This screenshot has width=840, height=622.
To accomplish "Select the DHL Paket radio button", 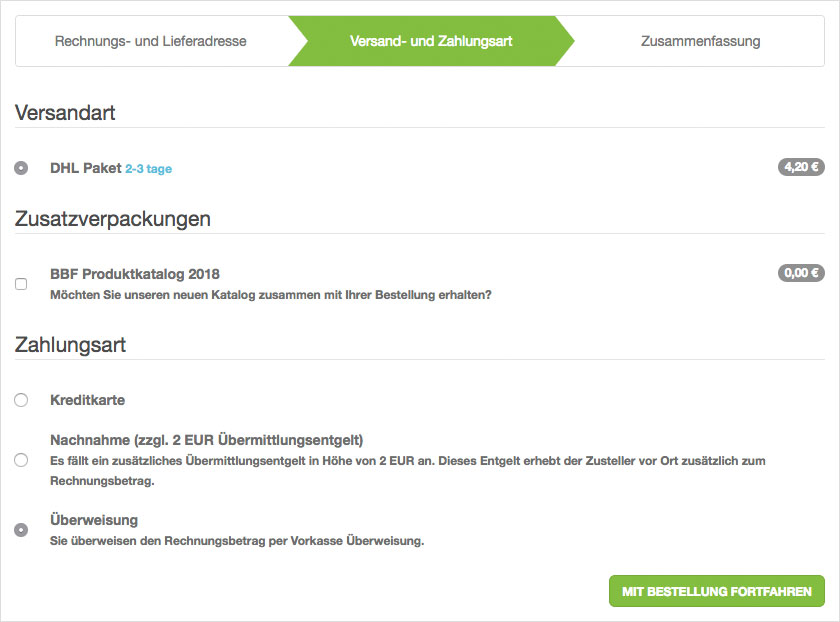I will tap(21, 168).
